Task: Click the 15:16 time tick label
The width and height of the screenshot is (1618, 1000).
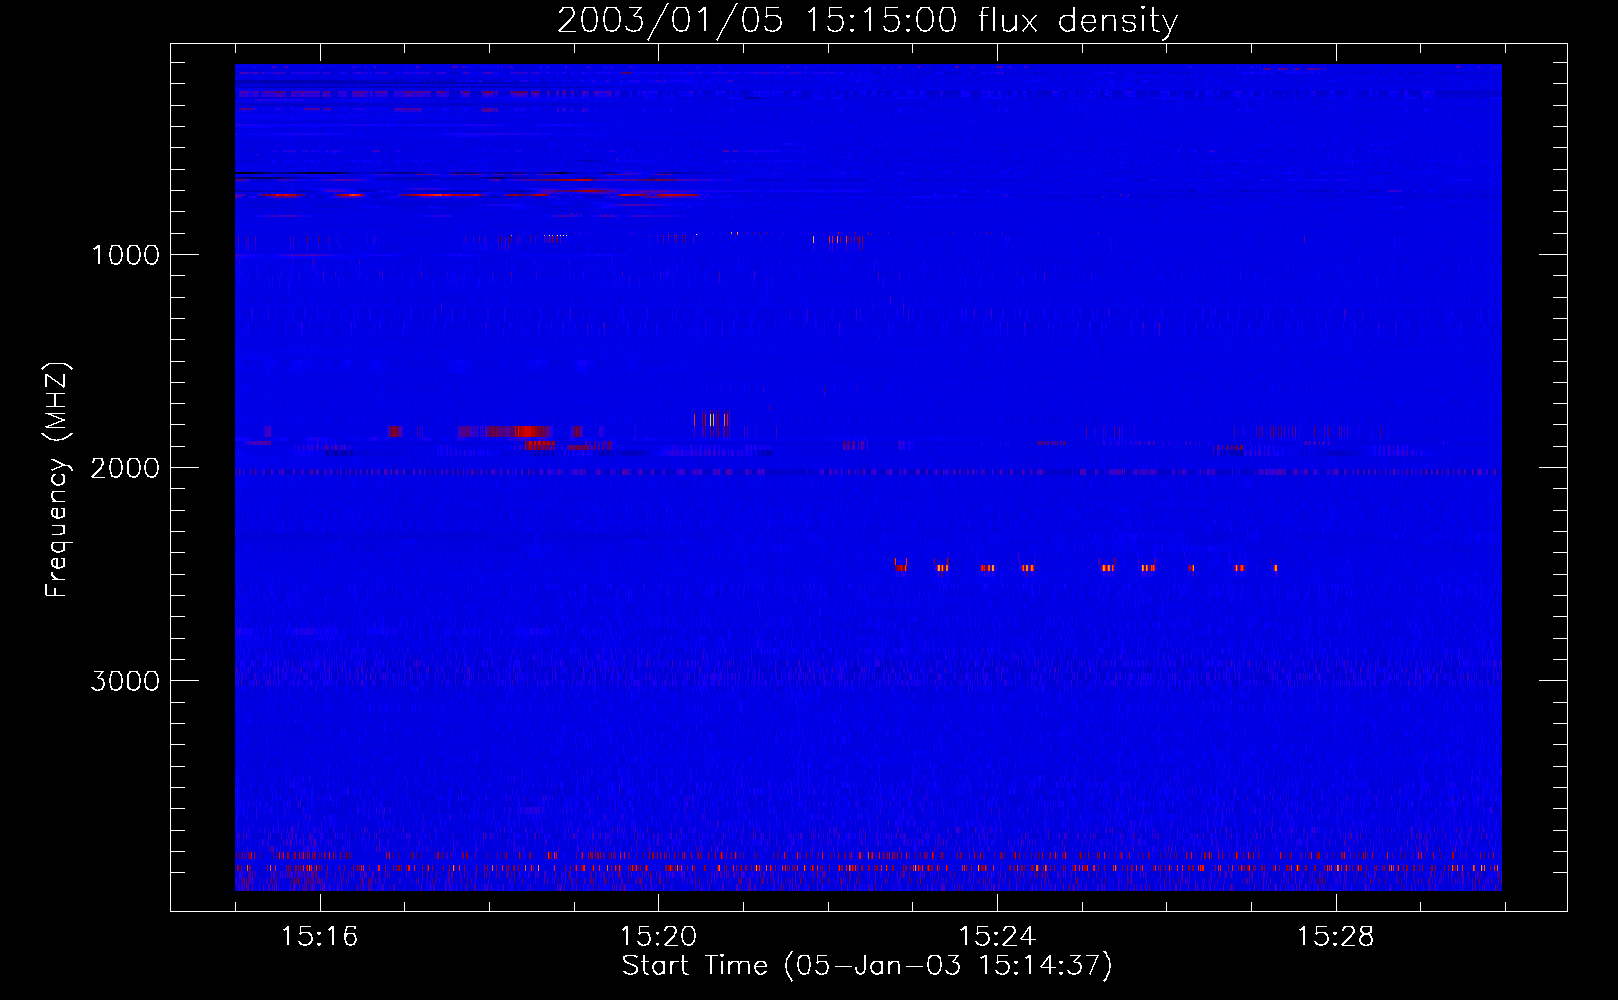Action: 319,937
